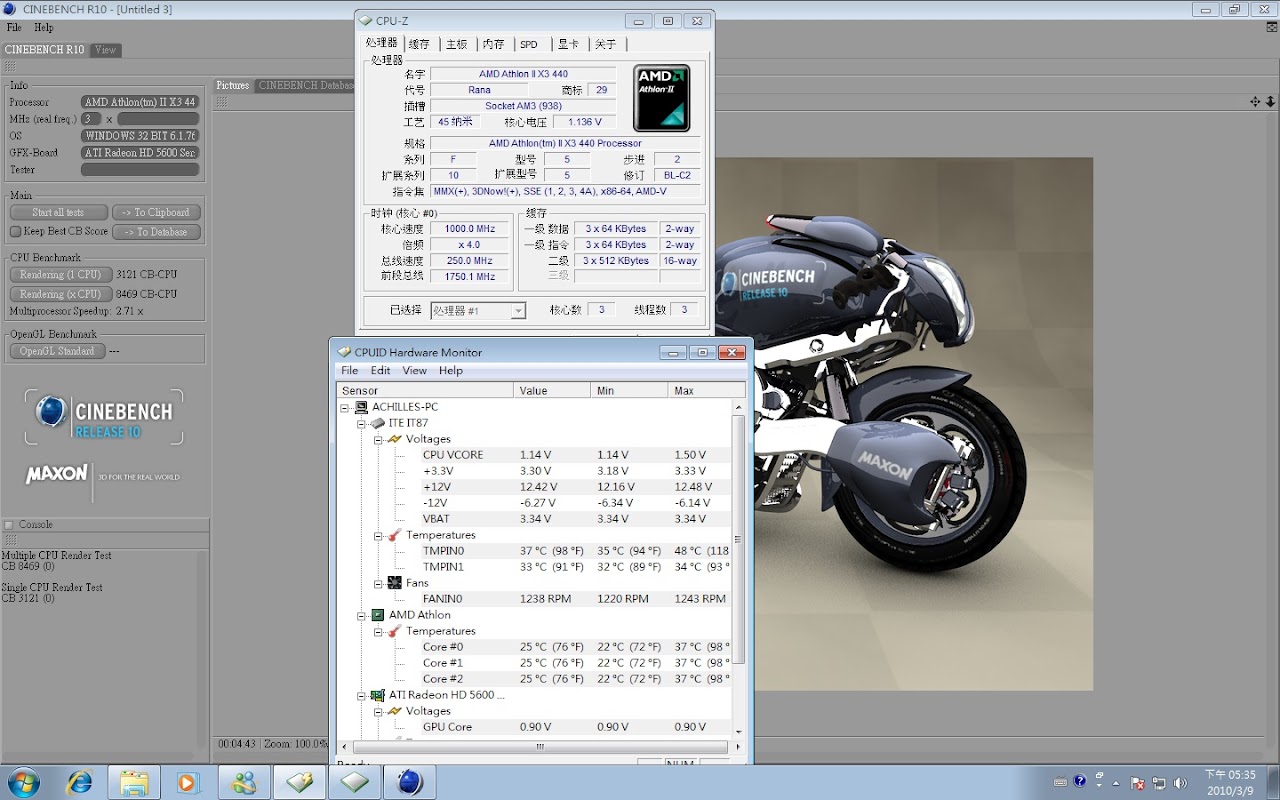Viewport: 1280px width, 800px height.
Task: Click the To Clipboard button
Action: (x=156, y=212)
